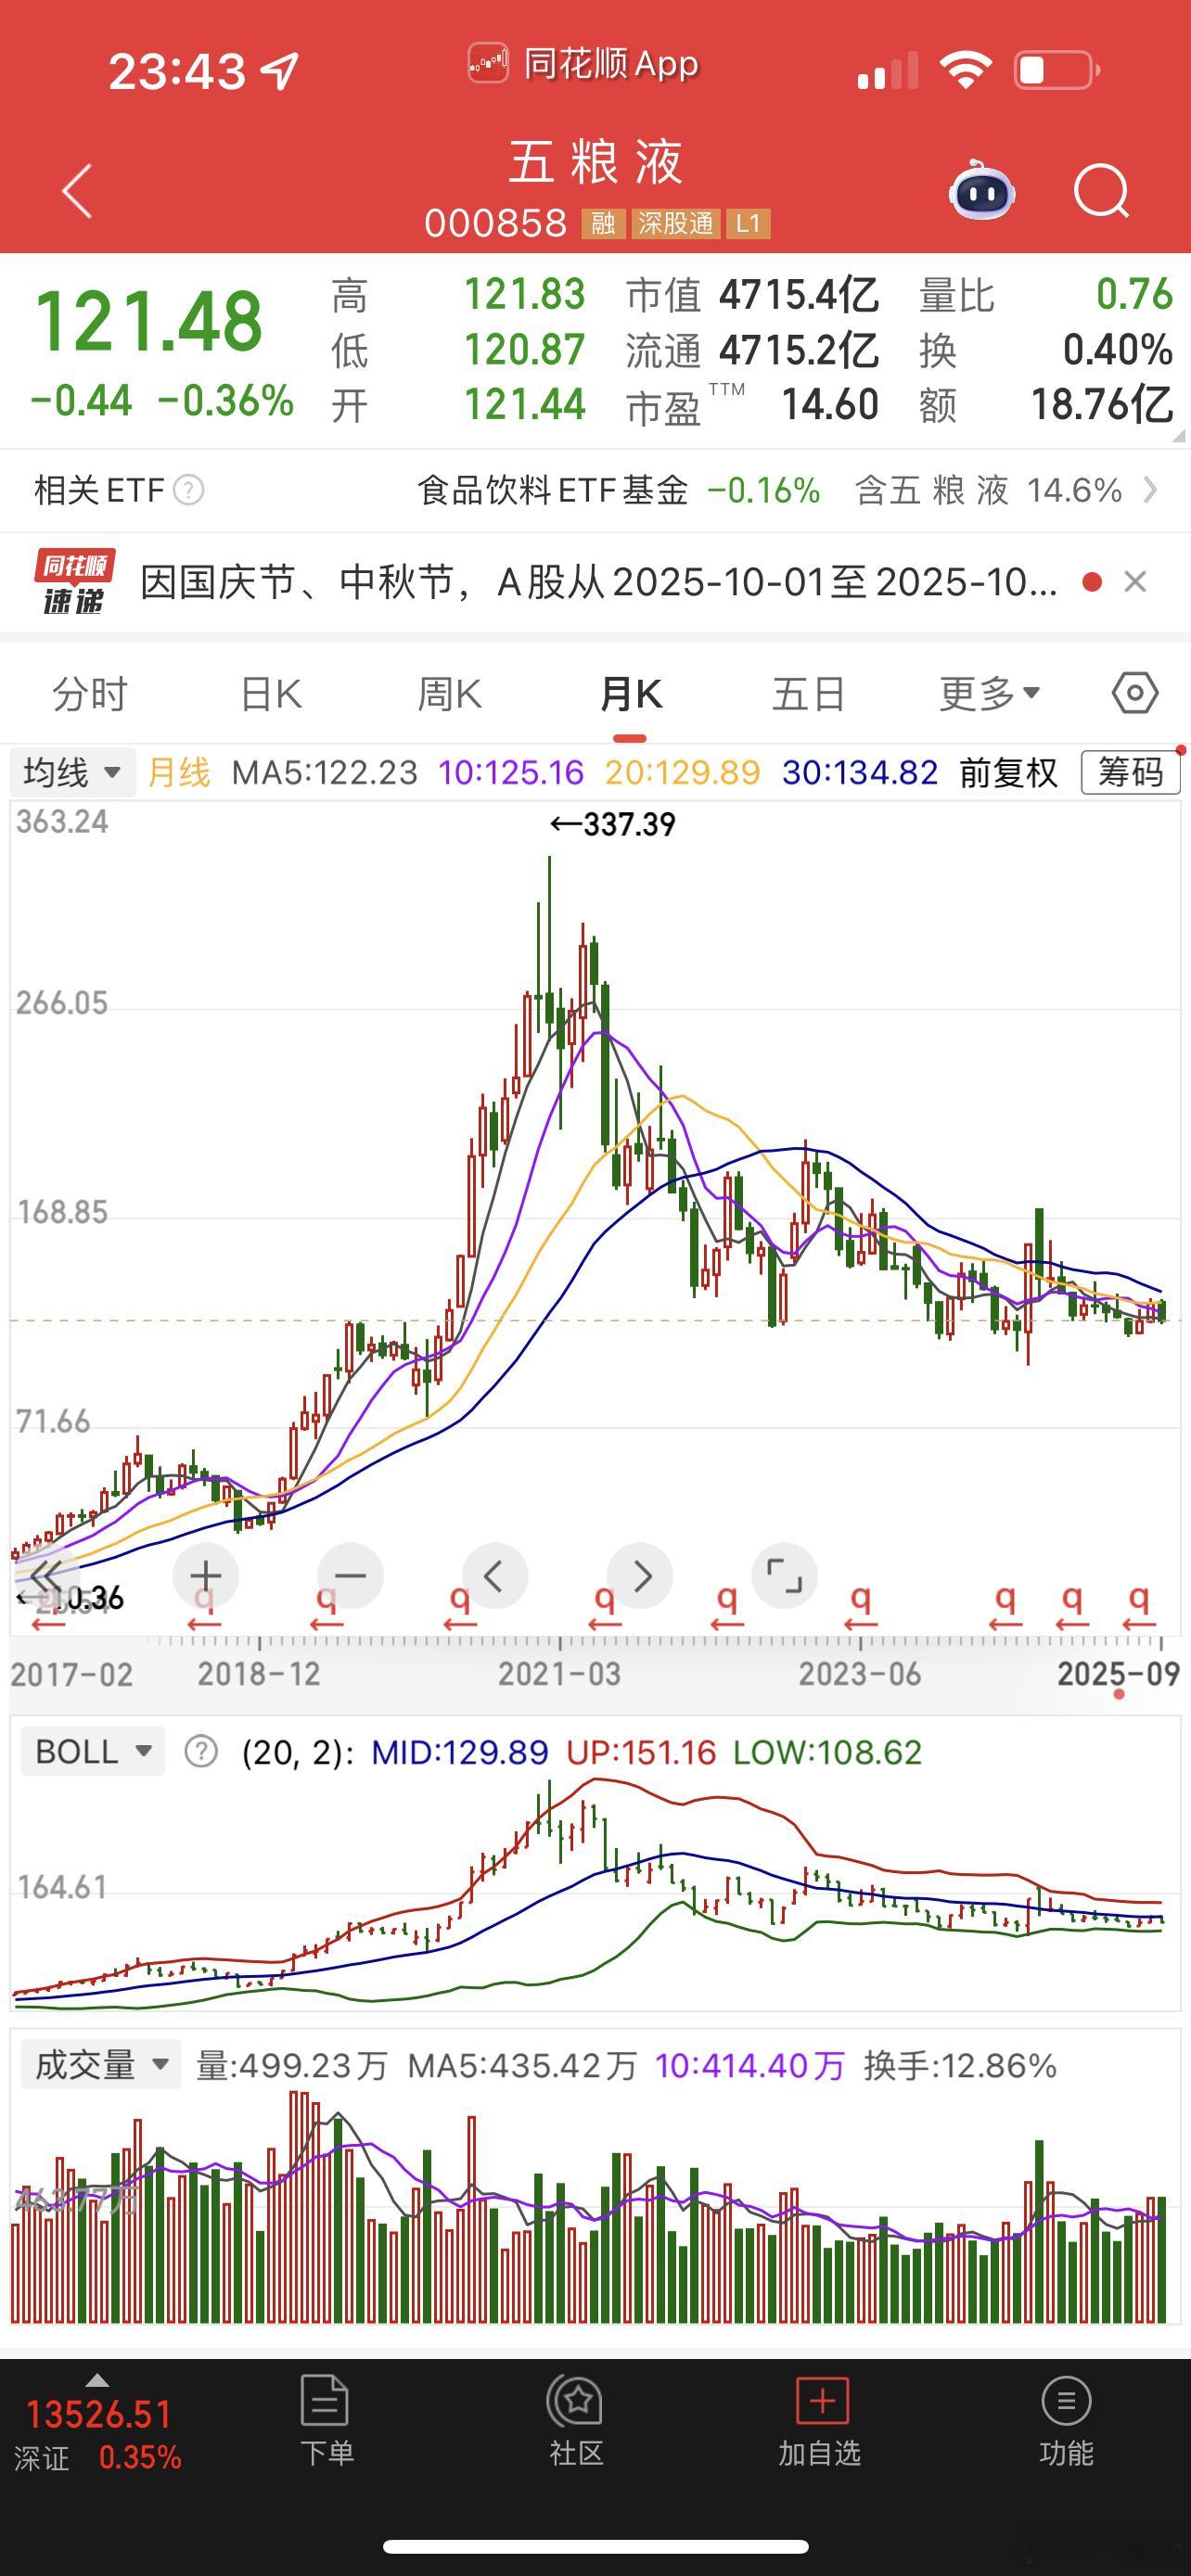The image size is (1191, 2576).
Task: Open the 下单 order icon
Action: tap(325, 2400)
